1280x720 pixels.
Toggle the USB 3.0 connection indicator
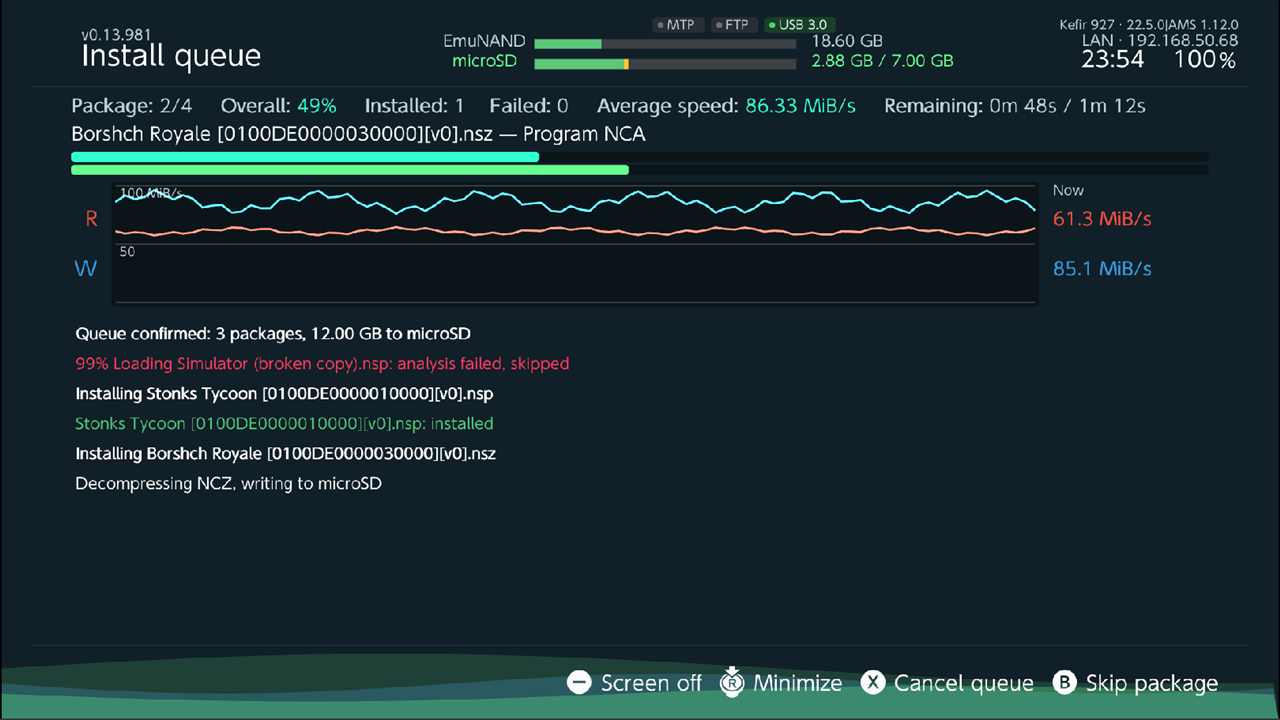(x=799, y=25)
